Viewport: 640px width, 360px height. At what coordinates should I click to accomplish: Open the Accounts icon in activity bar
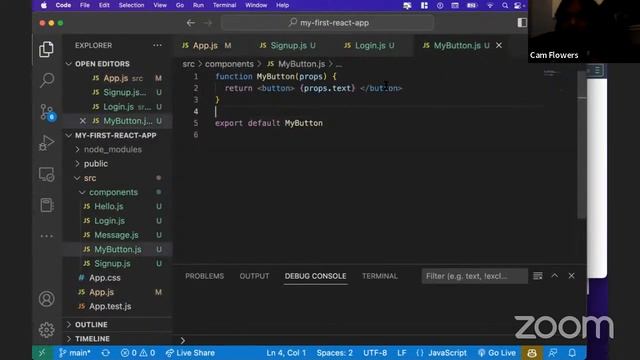47,299
